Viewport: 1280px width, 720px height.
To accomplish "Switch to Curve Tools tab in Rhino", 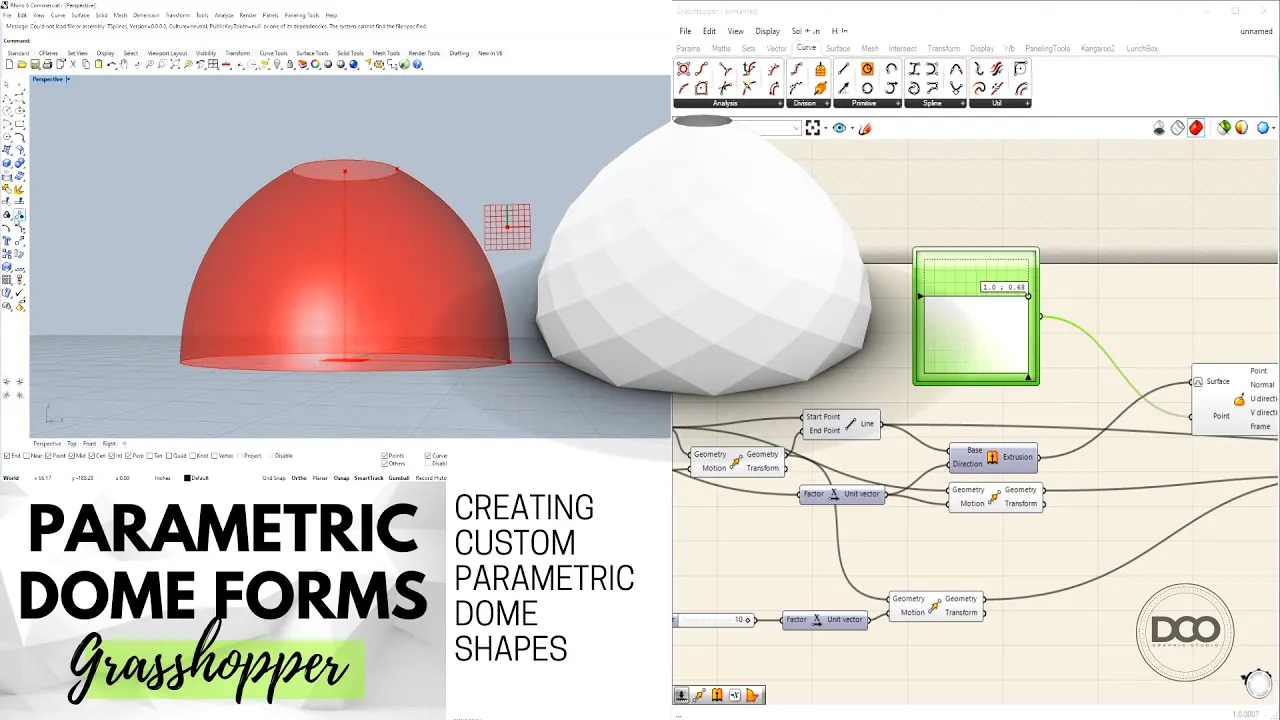I will 273,53.
